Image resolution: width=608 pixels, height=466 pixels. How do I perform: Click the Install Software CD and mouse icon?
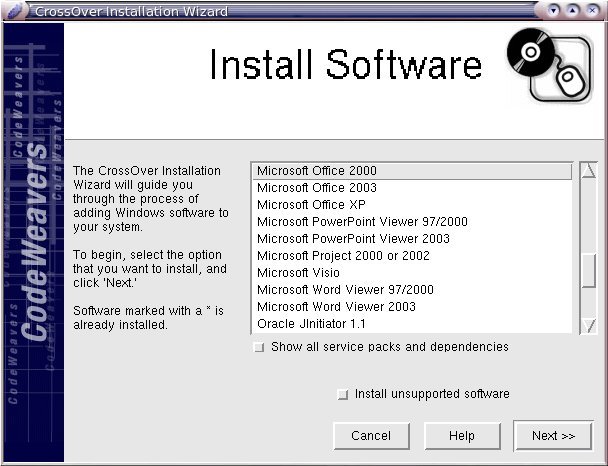click(550, 66)
